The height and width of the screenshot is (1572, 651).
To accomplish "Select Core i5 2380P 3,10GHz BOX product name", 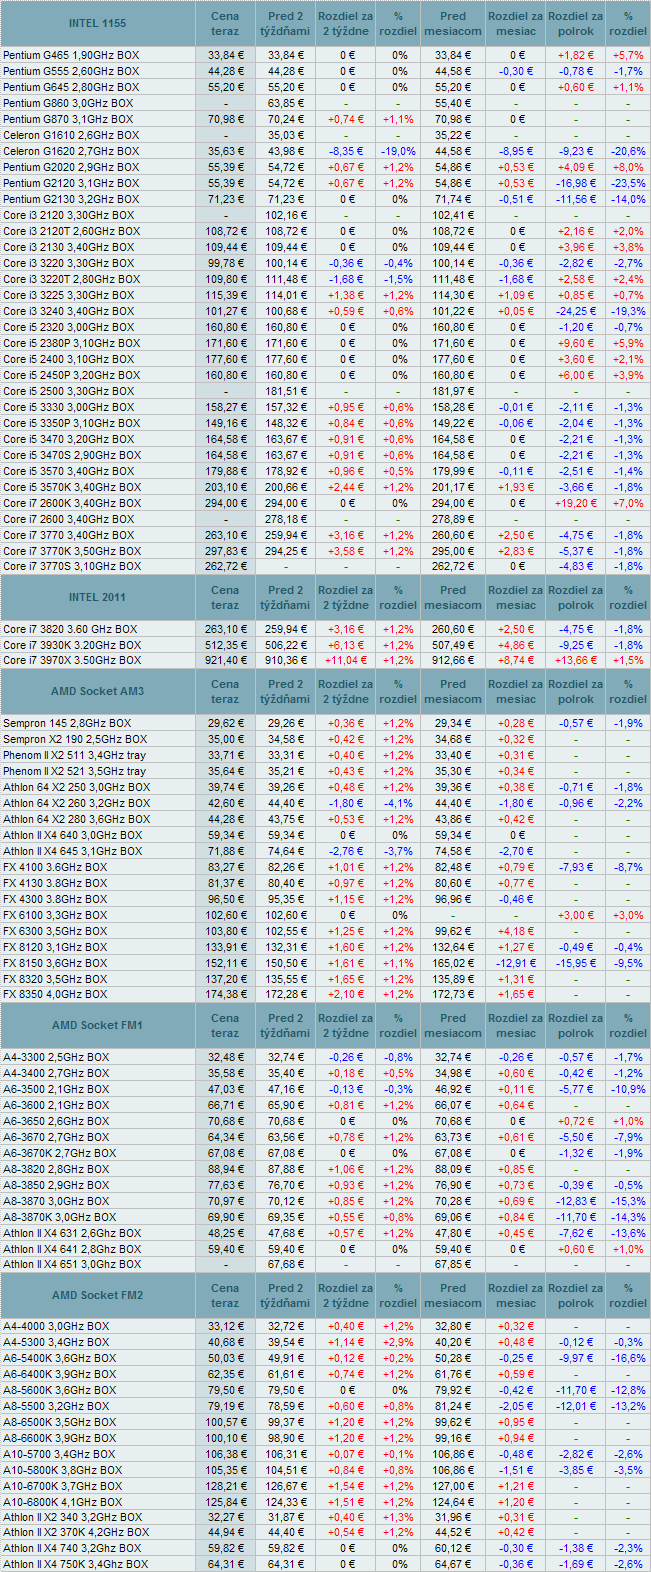I will 72,343.
